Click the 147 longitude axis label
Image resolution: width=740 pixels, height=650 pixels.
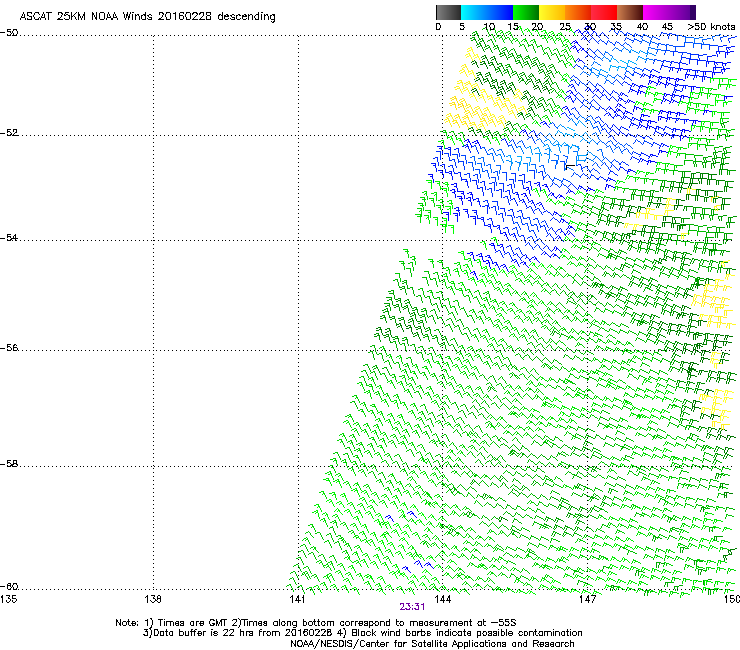(588, 599)
